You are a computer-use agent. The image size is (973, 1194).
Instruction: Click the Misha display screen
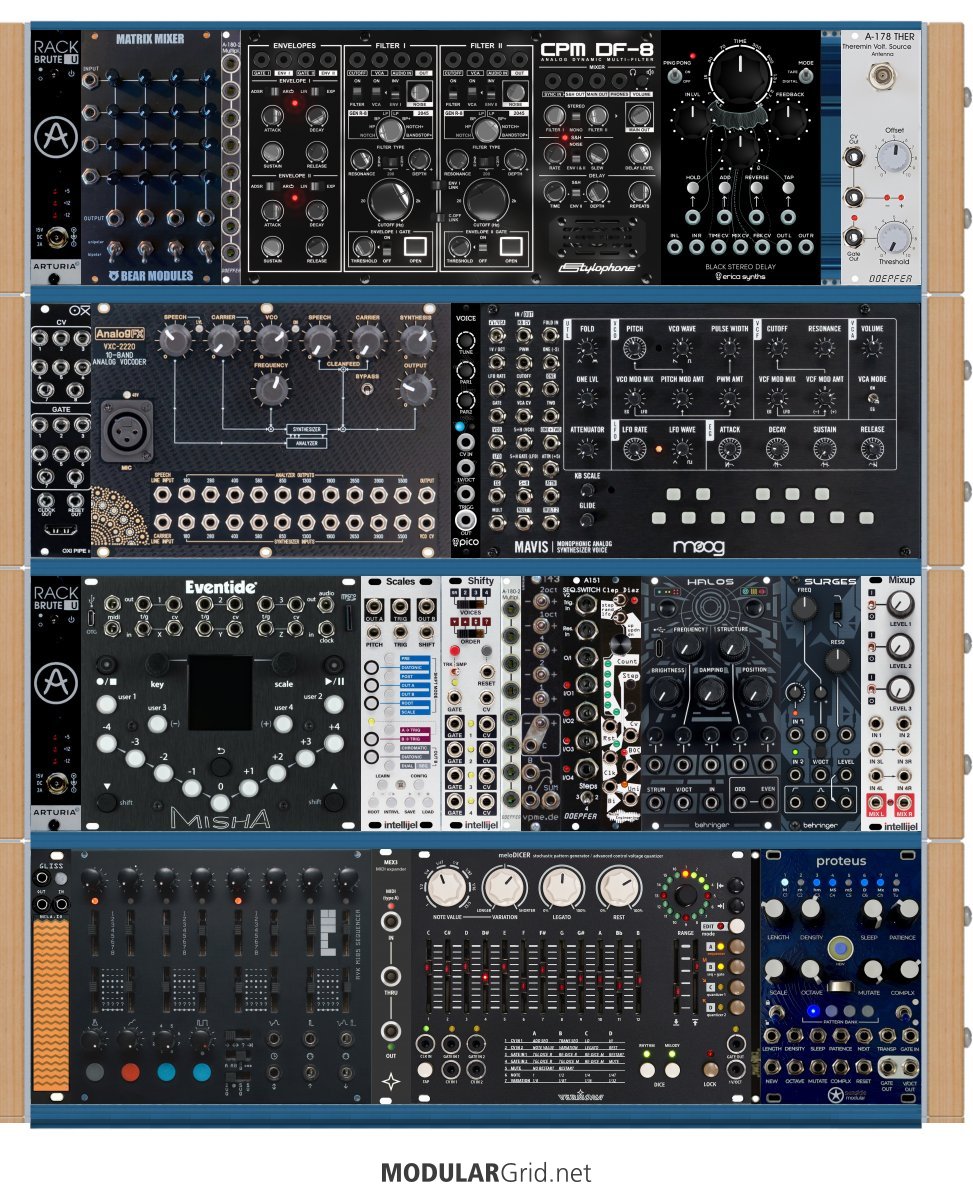click(220, 694)
